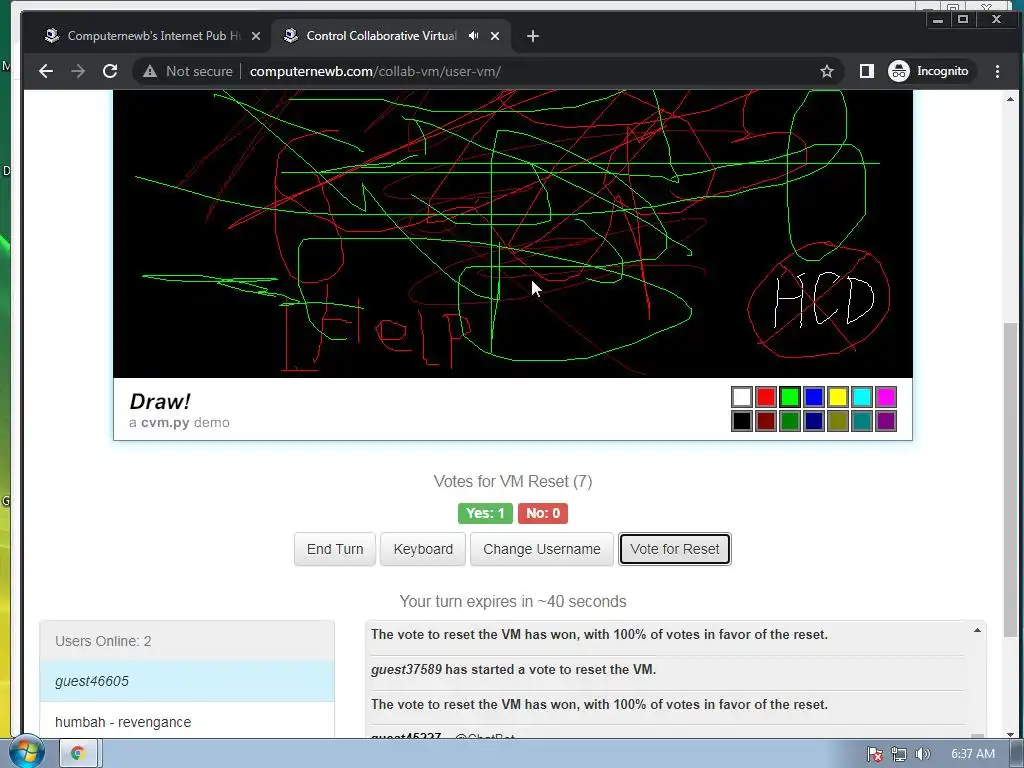Image resolution: width=1024 pixels, height=768 pixels.
Task: Close the Control Collaborative Virtual tab
Action: tap(495, 36)
